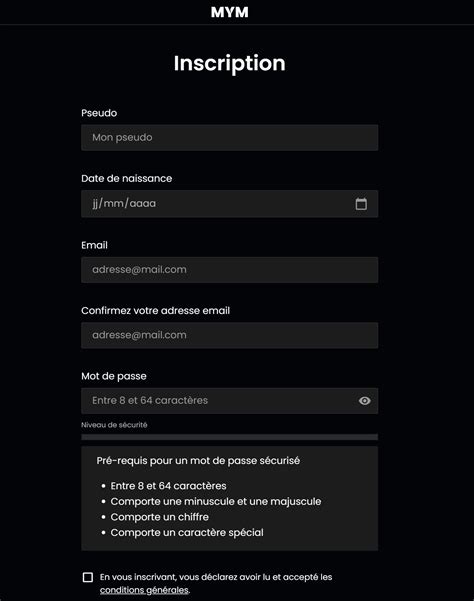
Task: Focus the Mon pseudo input field
Action: point(230,138)
